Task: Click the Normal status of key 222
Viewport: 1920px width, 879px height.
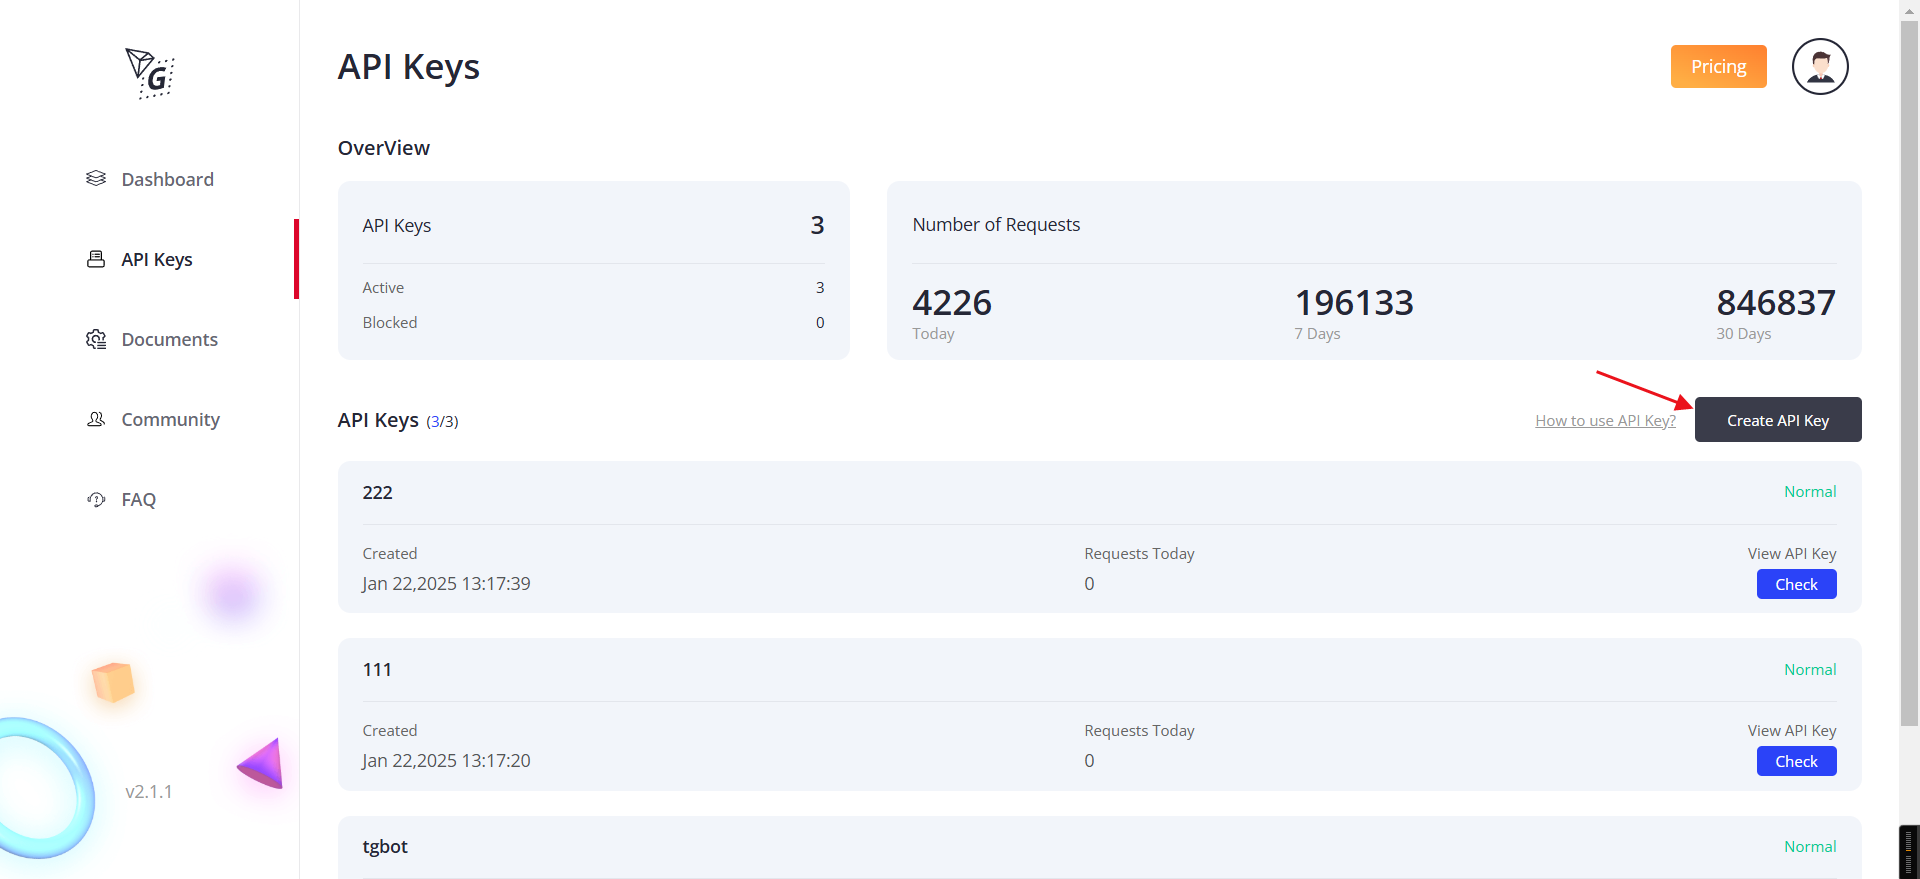Action: (1809, 492)
